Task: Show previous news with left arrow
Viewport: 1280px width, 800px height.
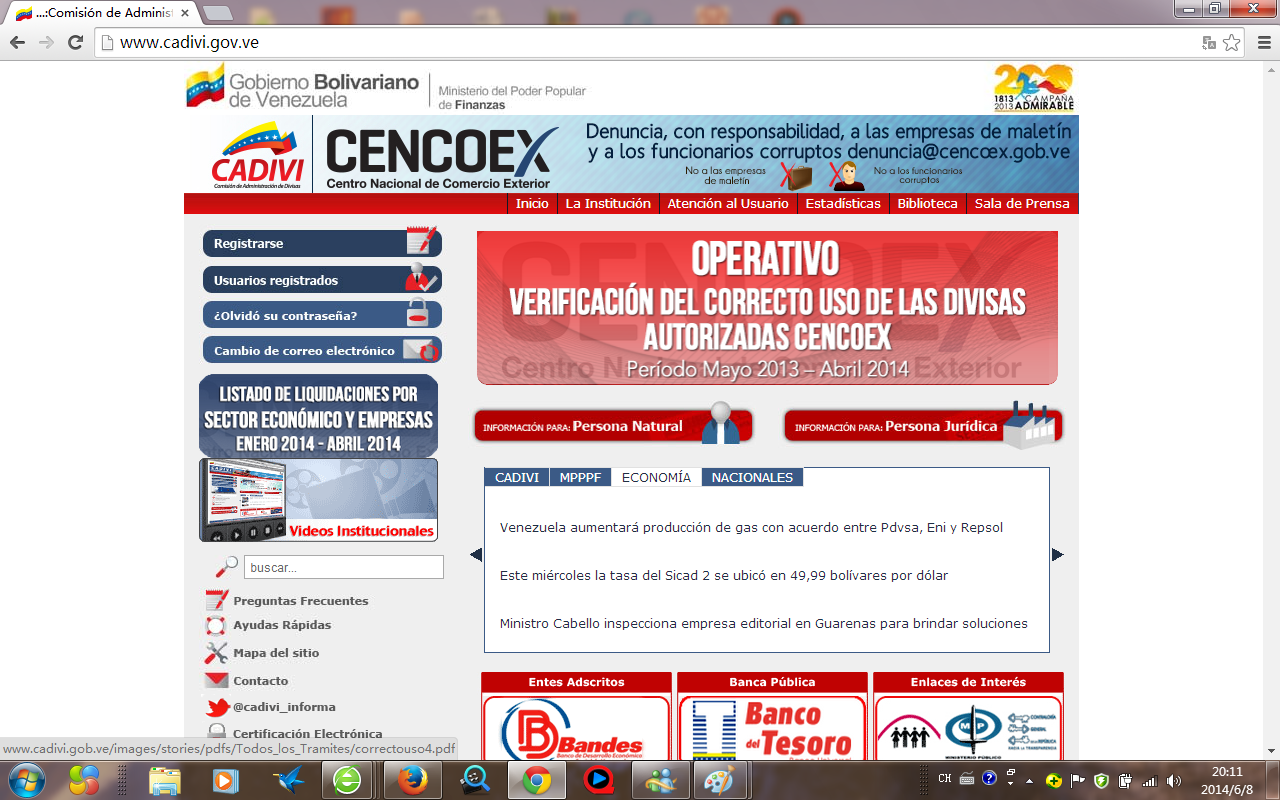Action: point(476,554)
